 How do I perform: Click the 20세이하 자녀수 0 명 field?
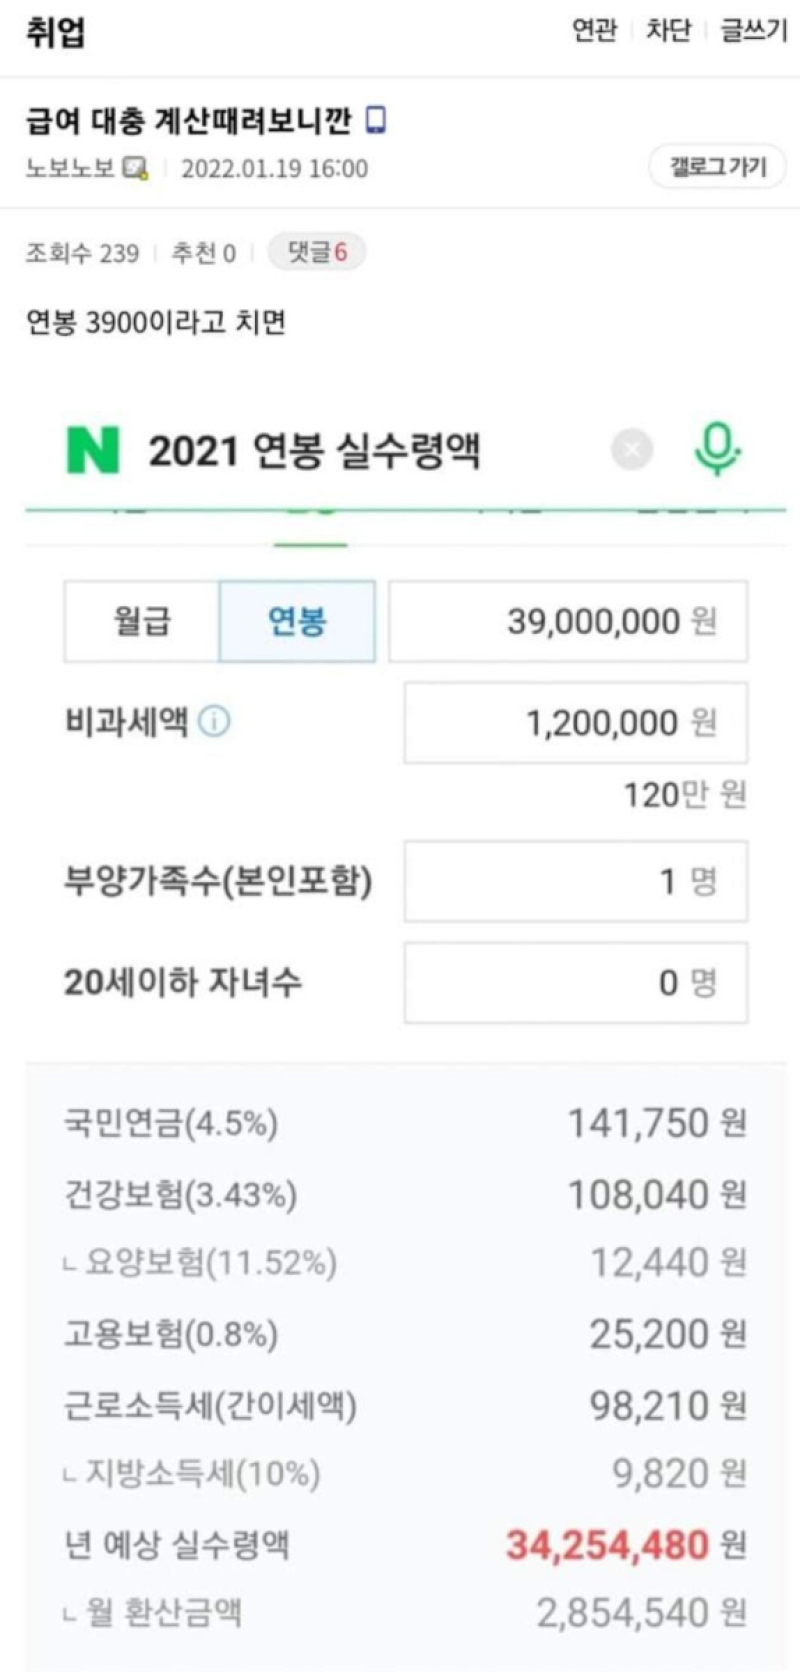tap(575, 982)
